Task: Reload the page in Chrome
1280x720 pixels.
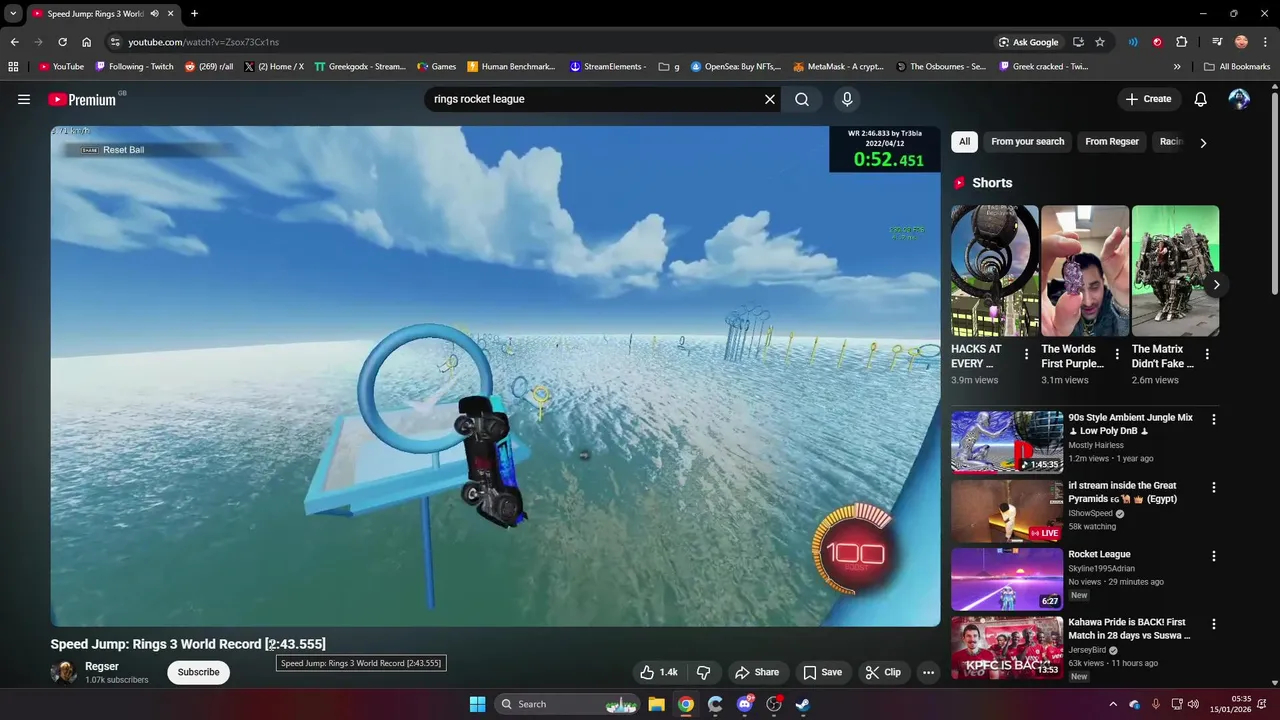Action: point(62,42)
